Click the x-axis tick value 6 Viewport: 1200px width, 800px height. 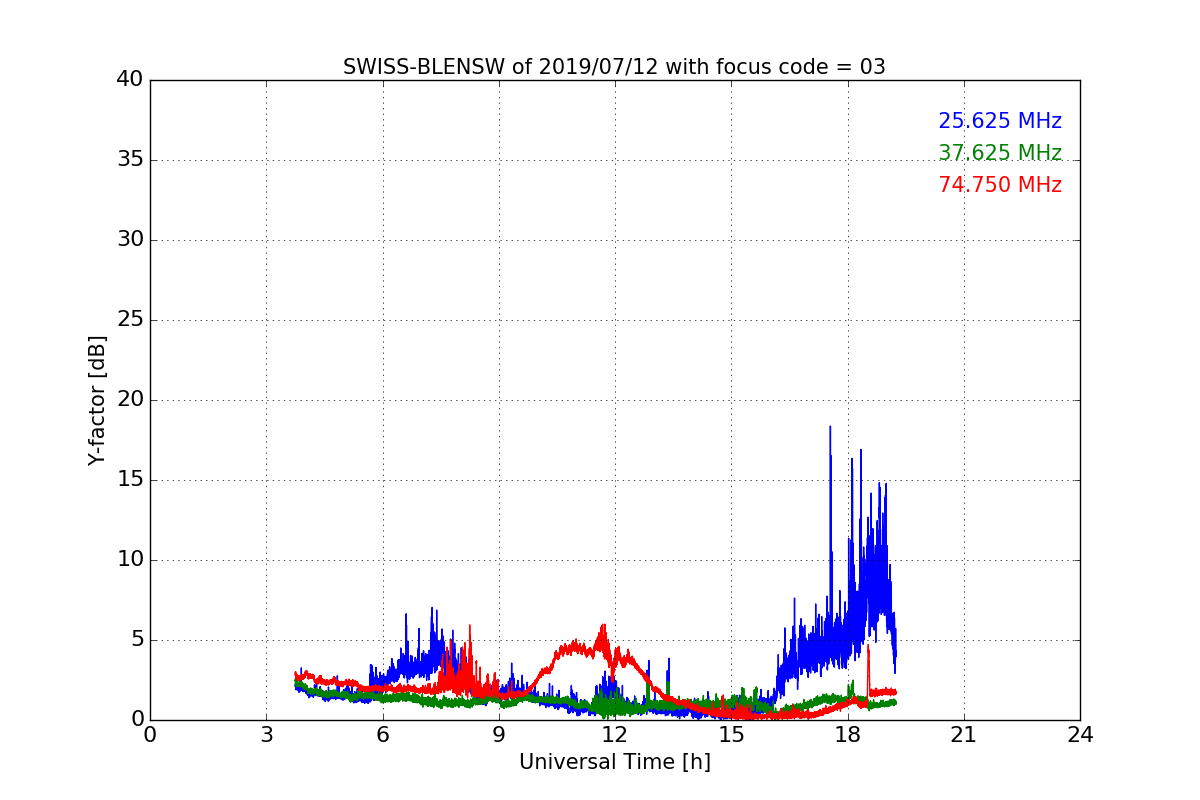(x=382, y=734)
